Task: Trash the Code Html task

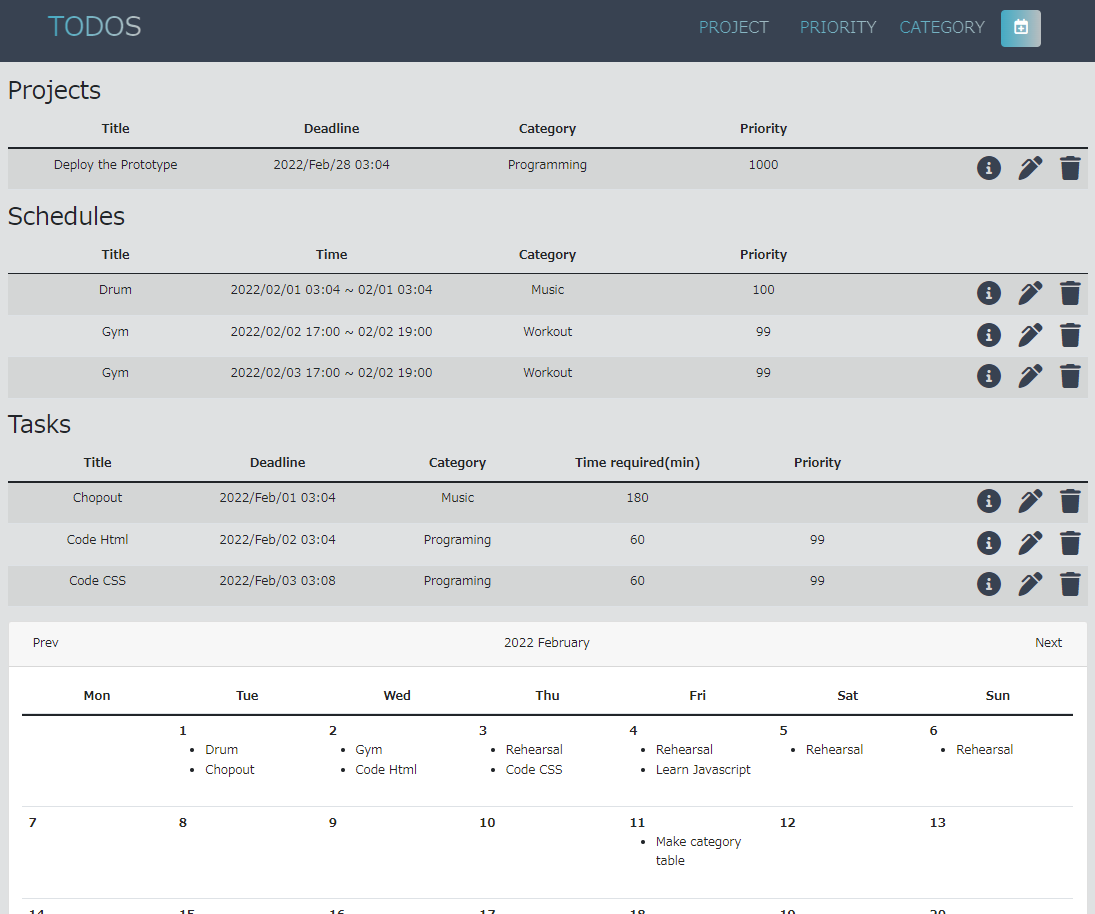Action: click(1070, 543)
